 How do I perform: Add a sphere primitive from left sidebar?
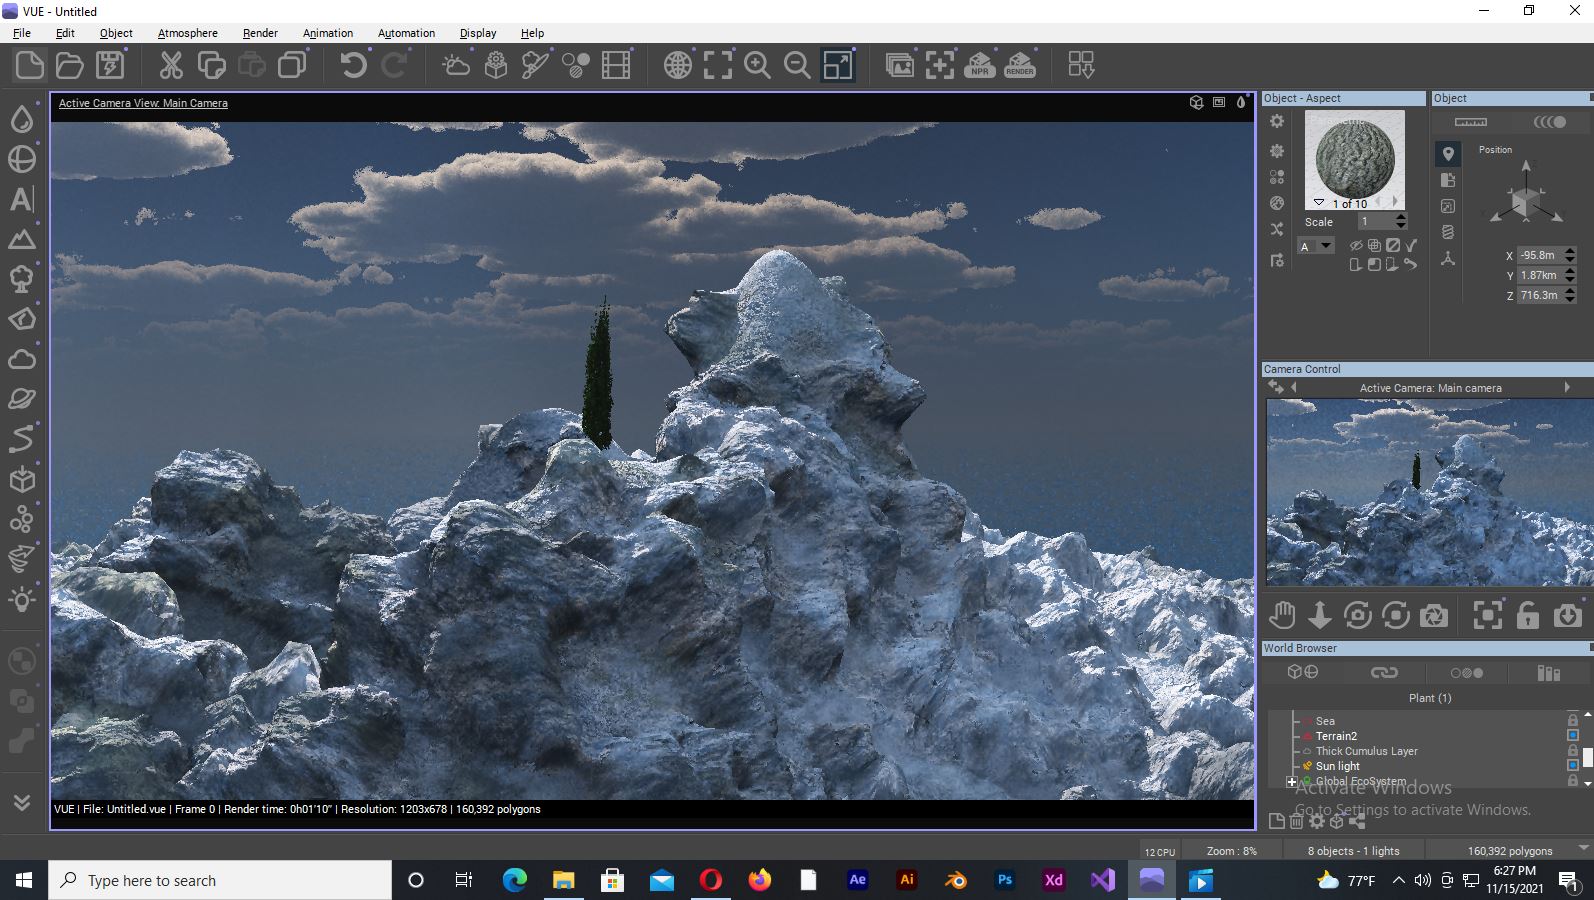click(22, 159)
